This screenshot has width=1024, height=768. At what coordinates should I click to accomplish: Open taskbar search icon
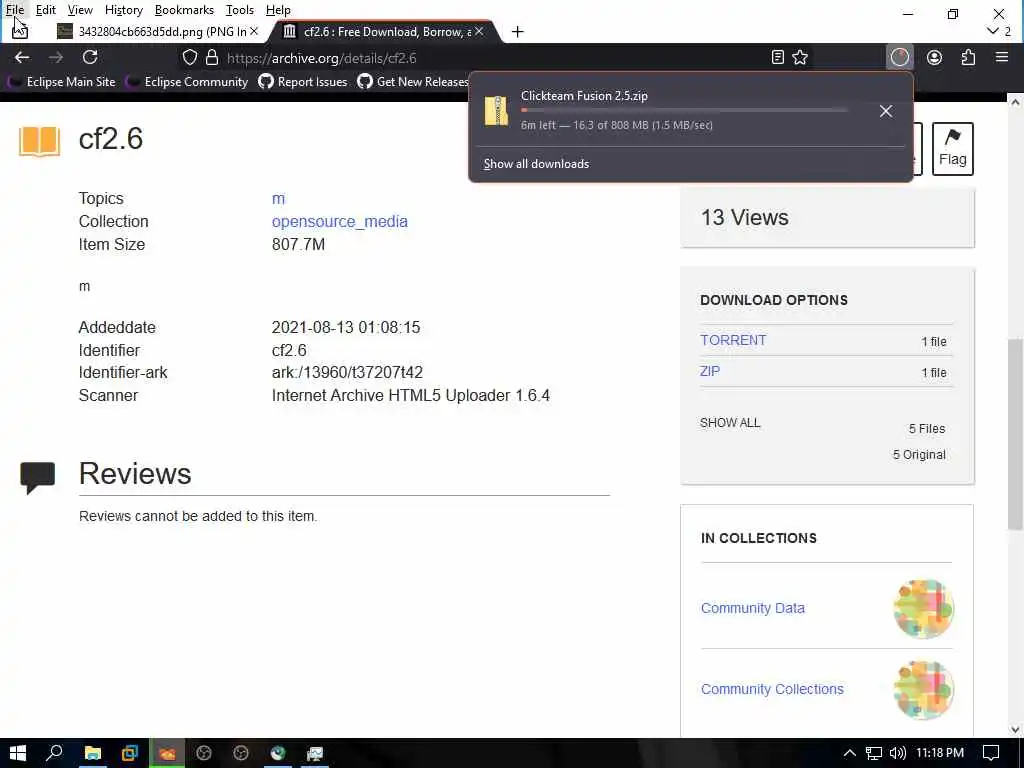click(54, 753)
